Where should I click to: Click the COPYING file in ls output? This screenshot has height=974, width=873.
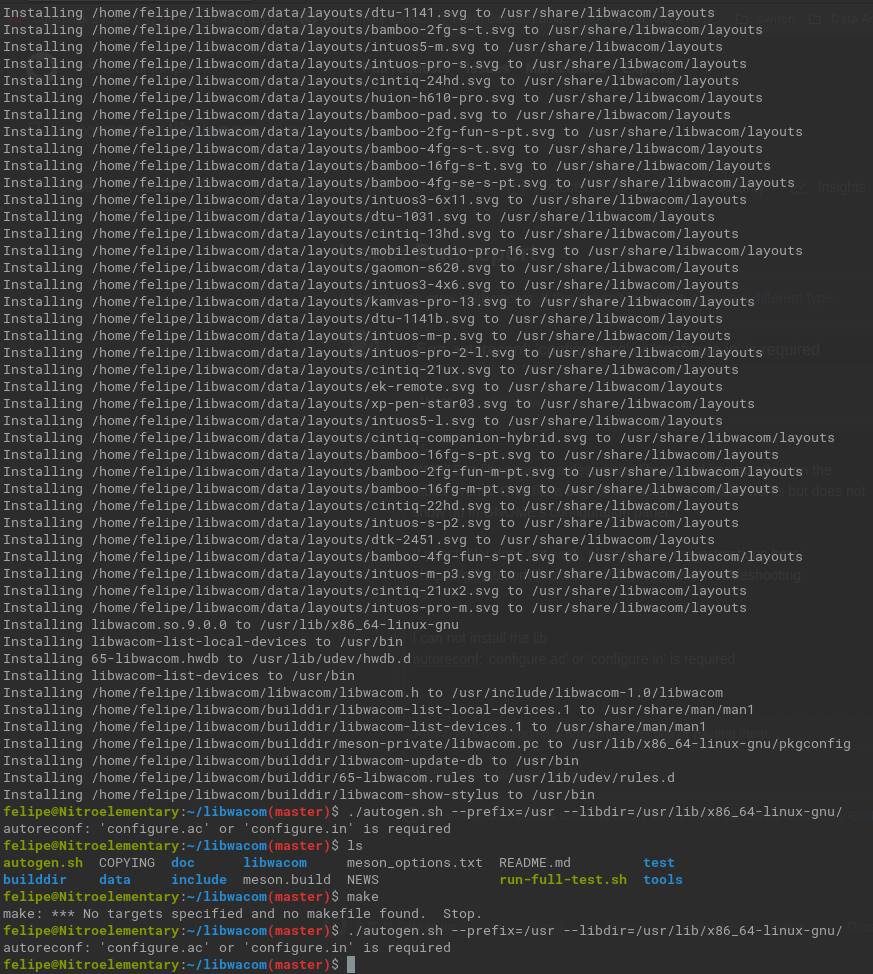(127, 863)
